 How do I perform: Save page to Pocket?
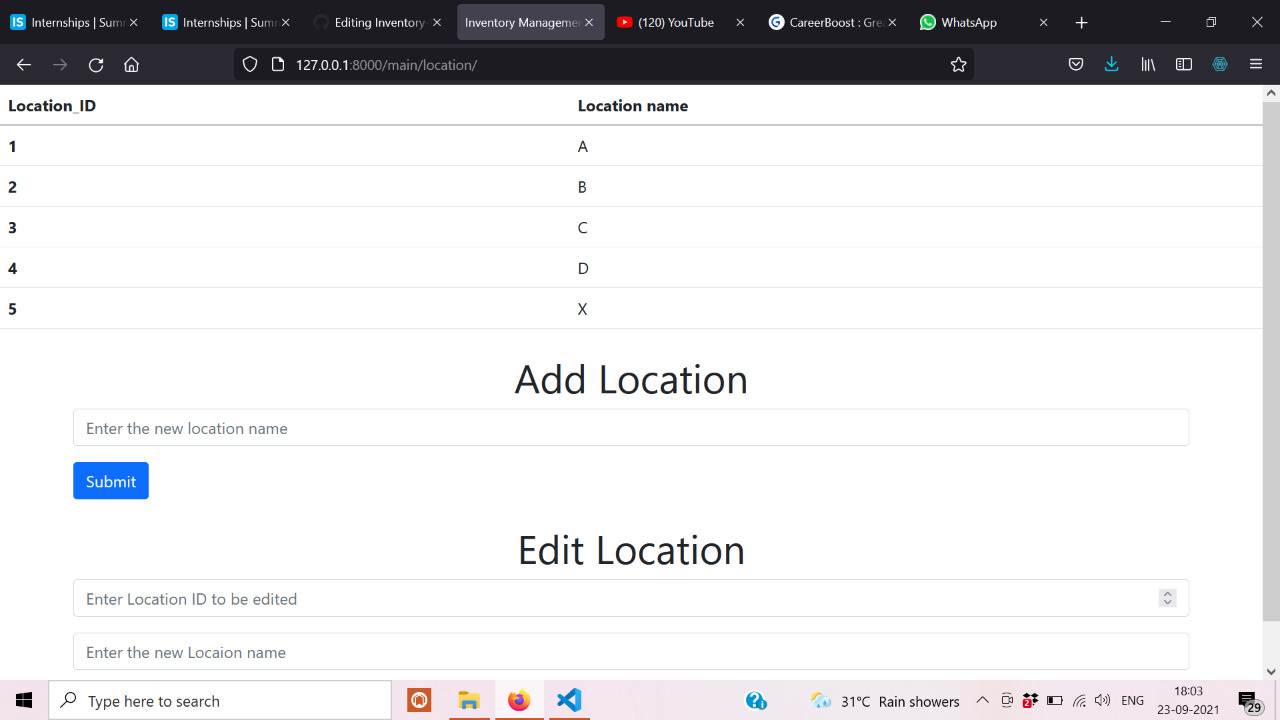(x=1075, y=64)
